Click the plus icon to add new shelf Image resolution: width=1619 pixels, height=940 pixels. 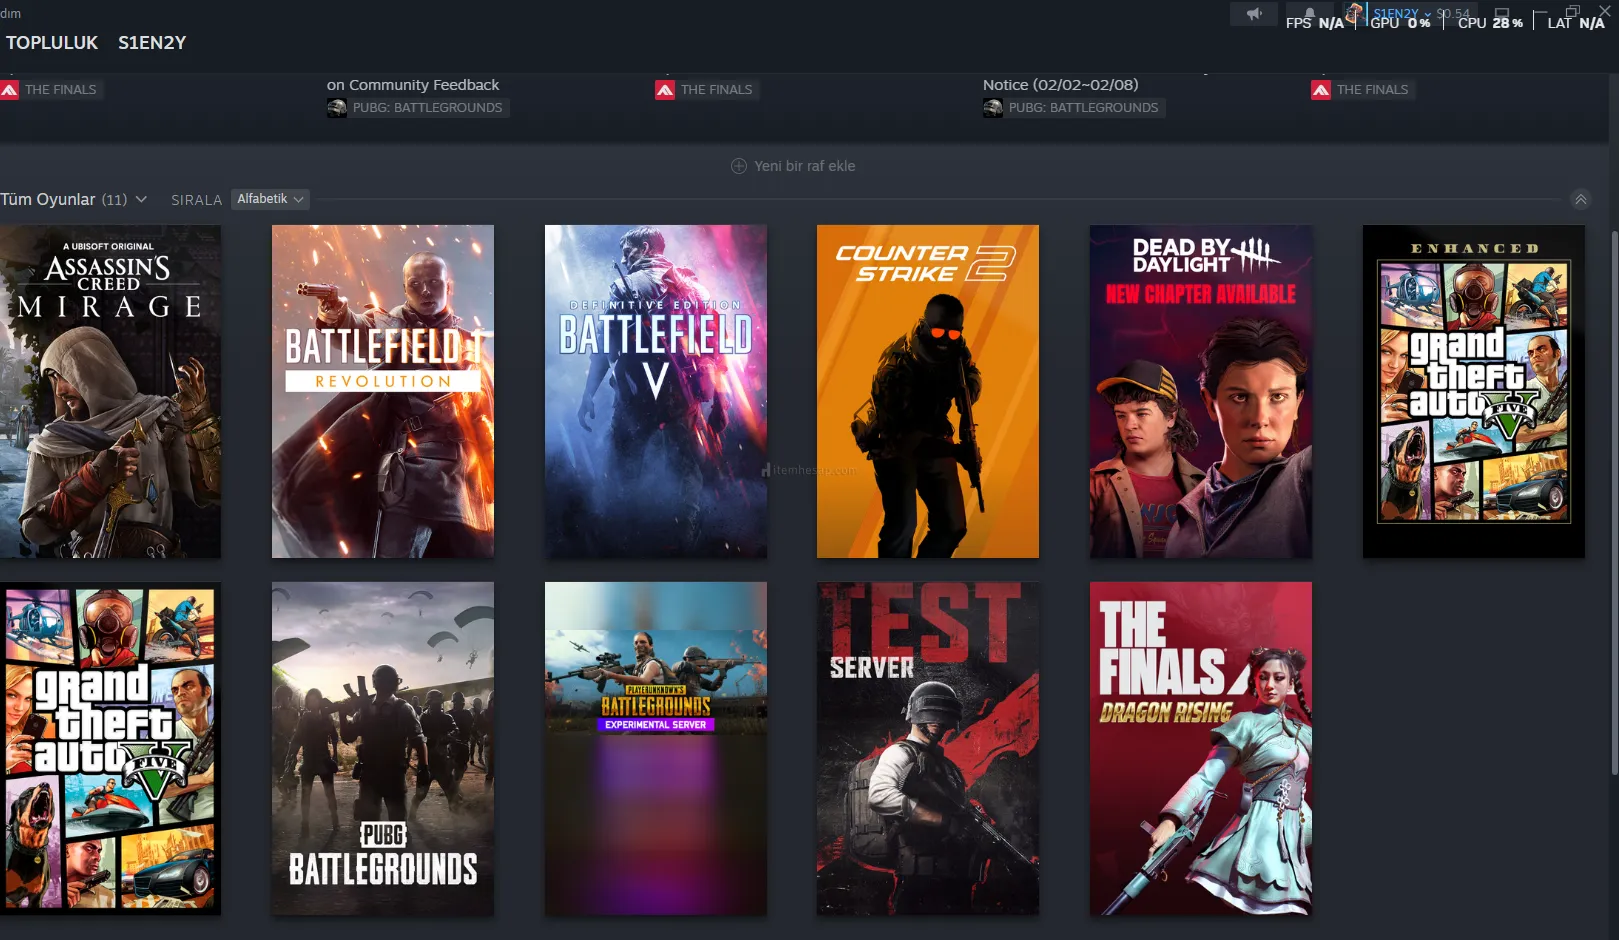tap(739, 166)
